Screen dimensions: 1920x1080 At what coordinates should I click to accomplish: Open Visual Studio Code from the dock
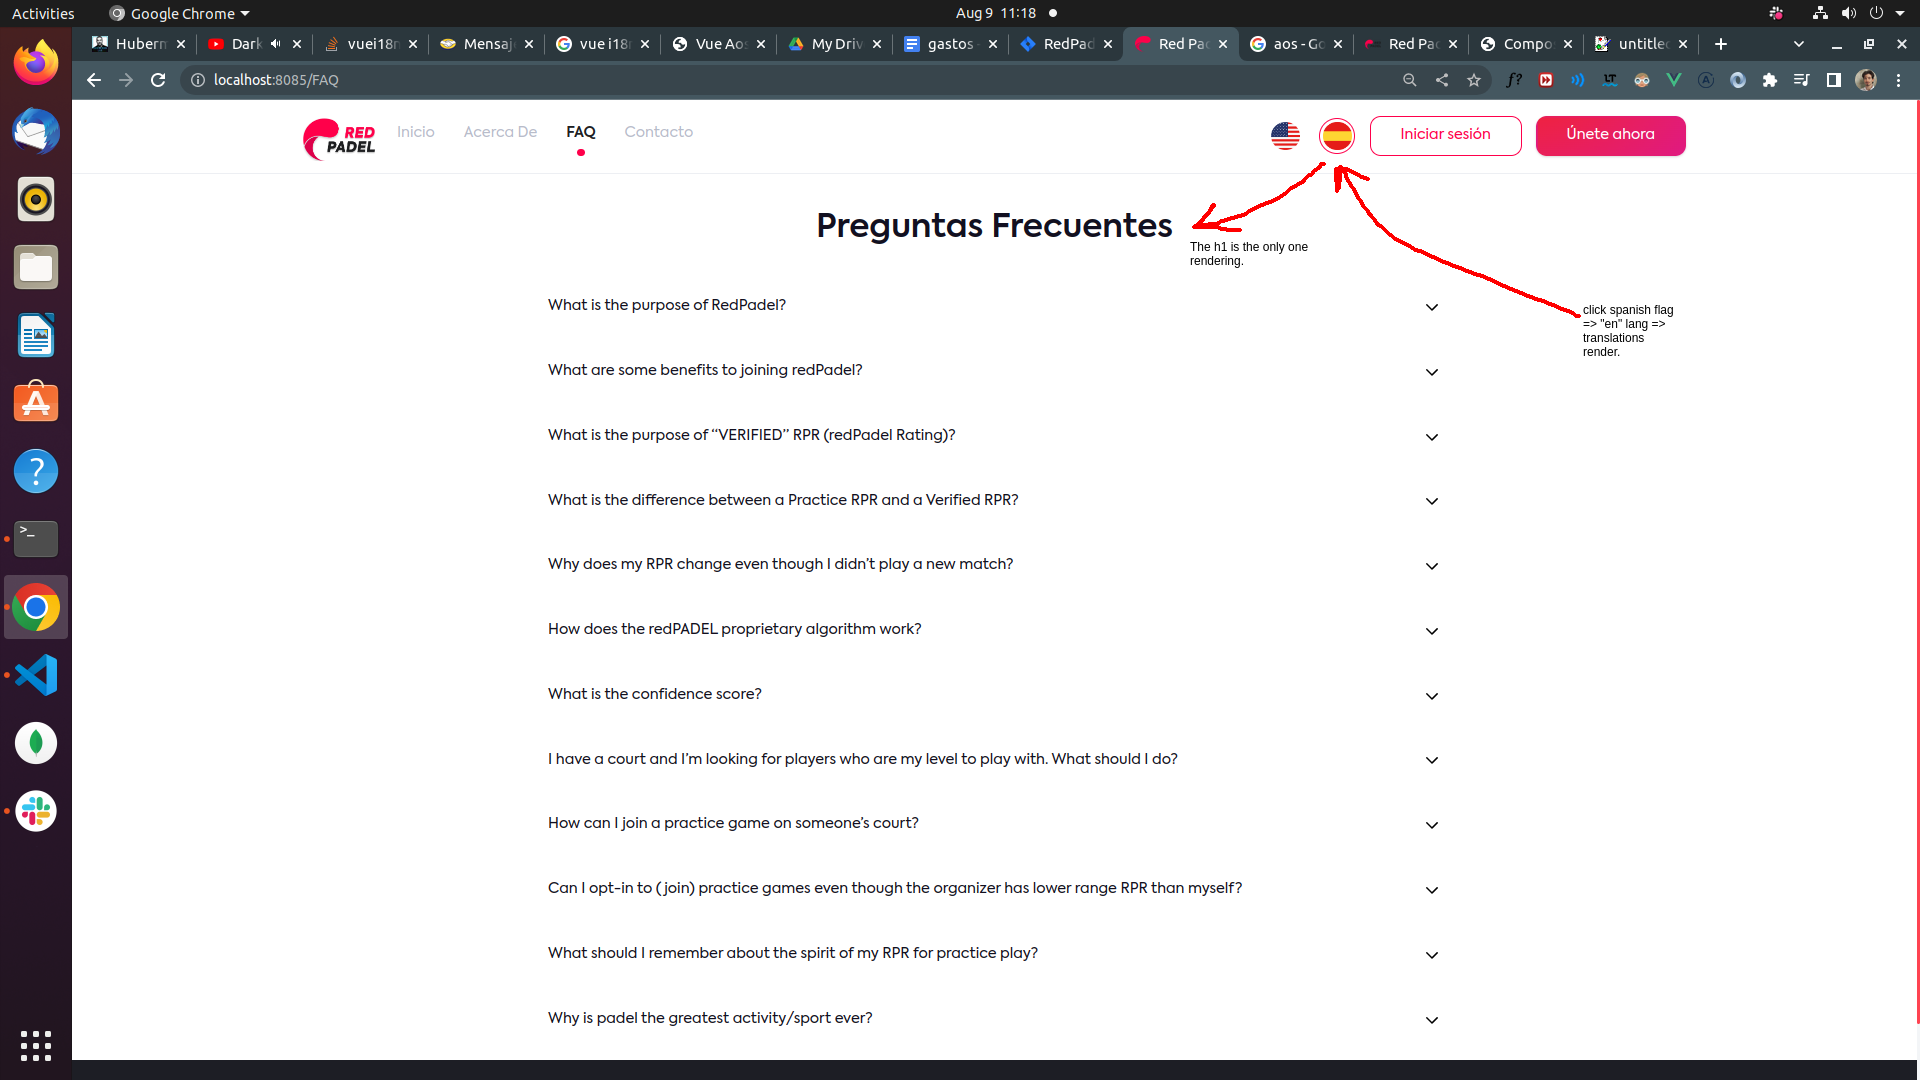click(36, 675)
